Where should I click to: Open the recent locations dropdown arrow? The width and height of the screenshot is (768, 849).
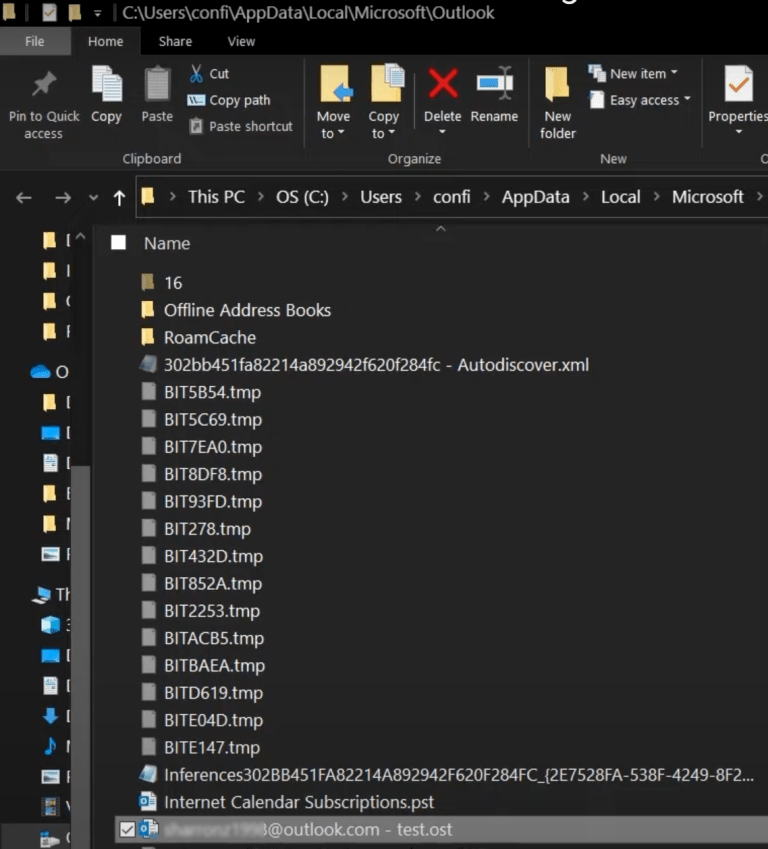point(93,197)
